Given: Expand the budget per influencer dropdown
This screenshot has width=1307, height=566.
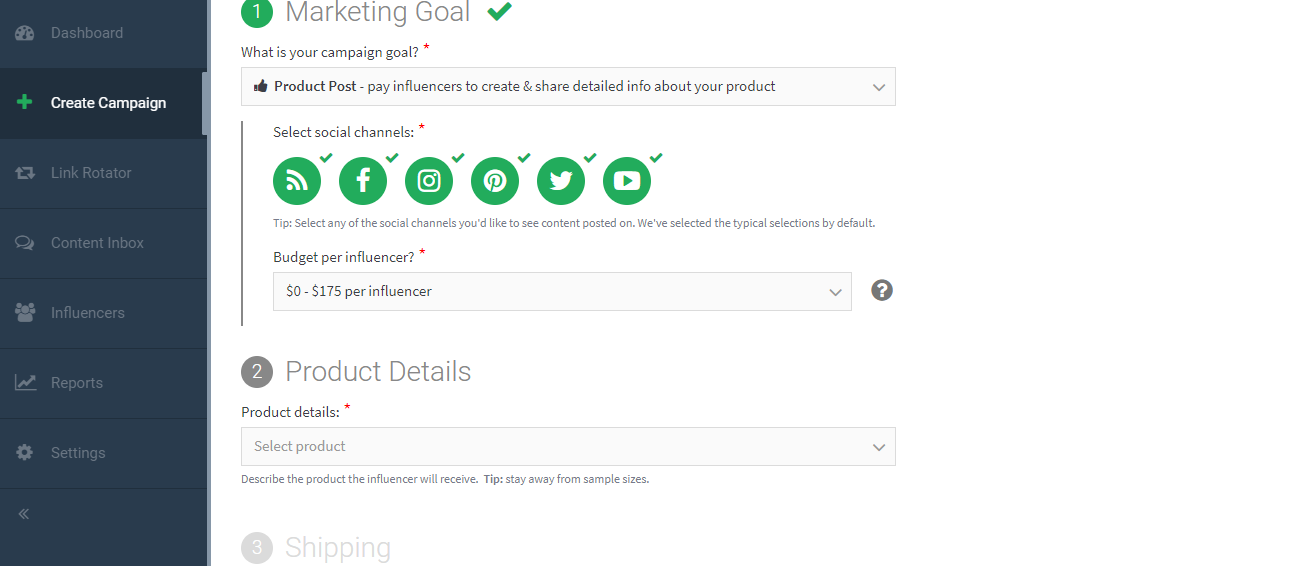Looking at the screenshot, I should [562, 292].
